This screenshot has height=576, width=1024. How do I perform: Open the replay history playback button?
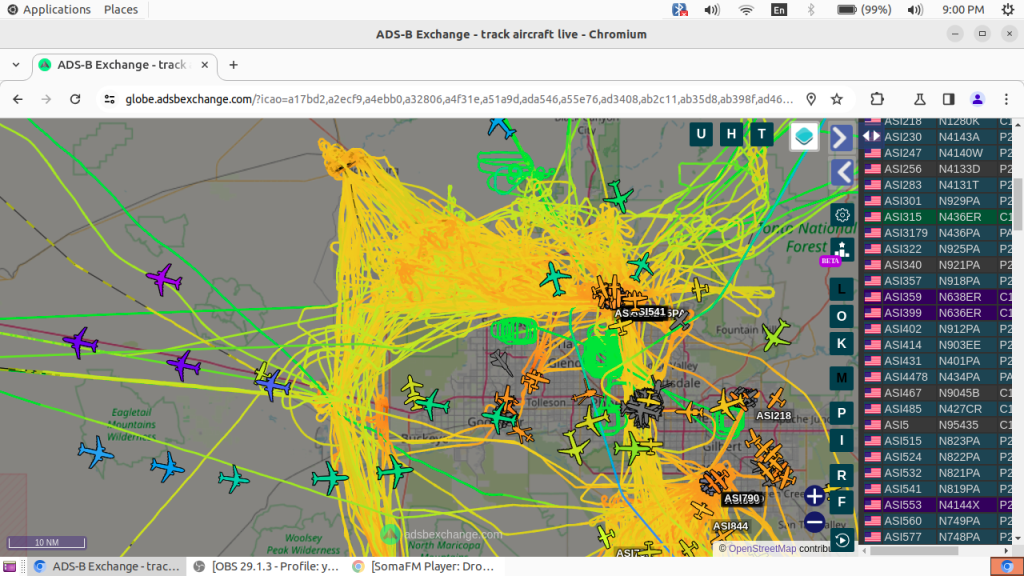842,540
